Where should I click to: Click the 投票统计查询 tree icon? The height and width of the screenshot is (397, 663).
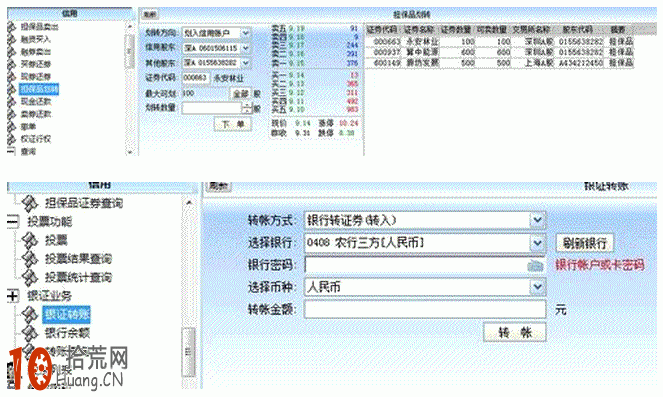coord(30,277)
